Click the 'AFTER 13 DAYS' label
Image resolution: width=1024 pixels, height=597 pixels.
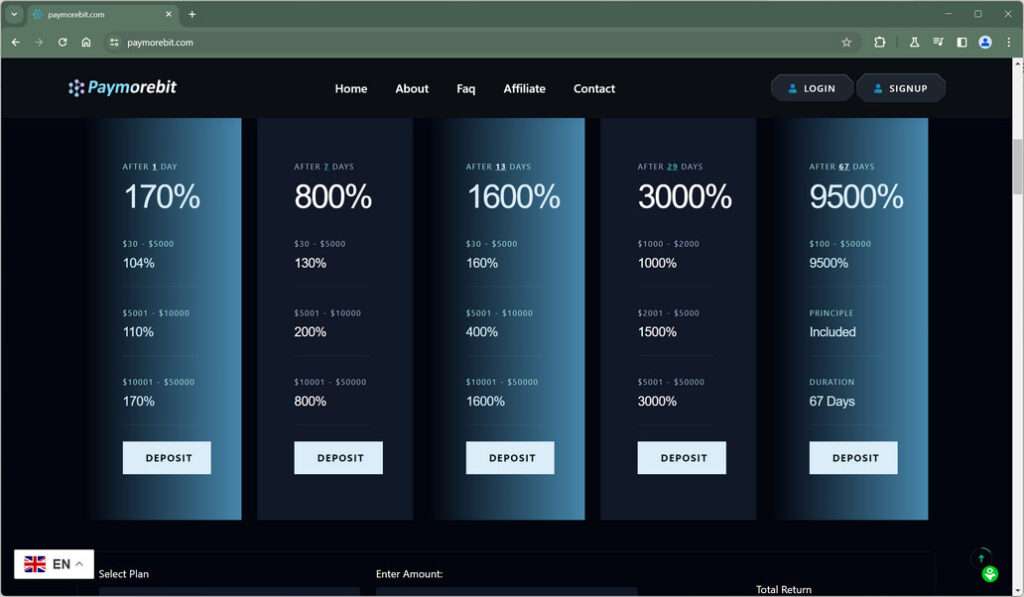(x=498, y=167)
